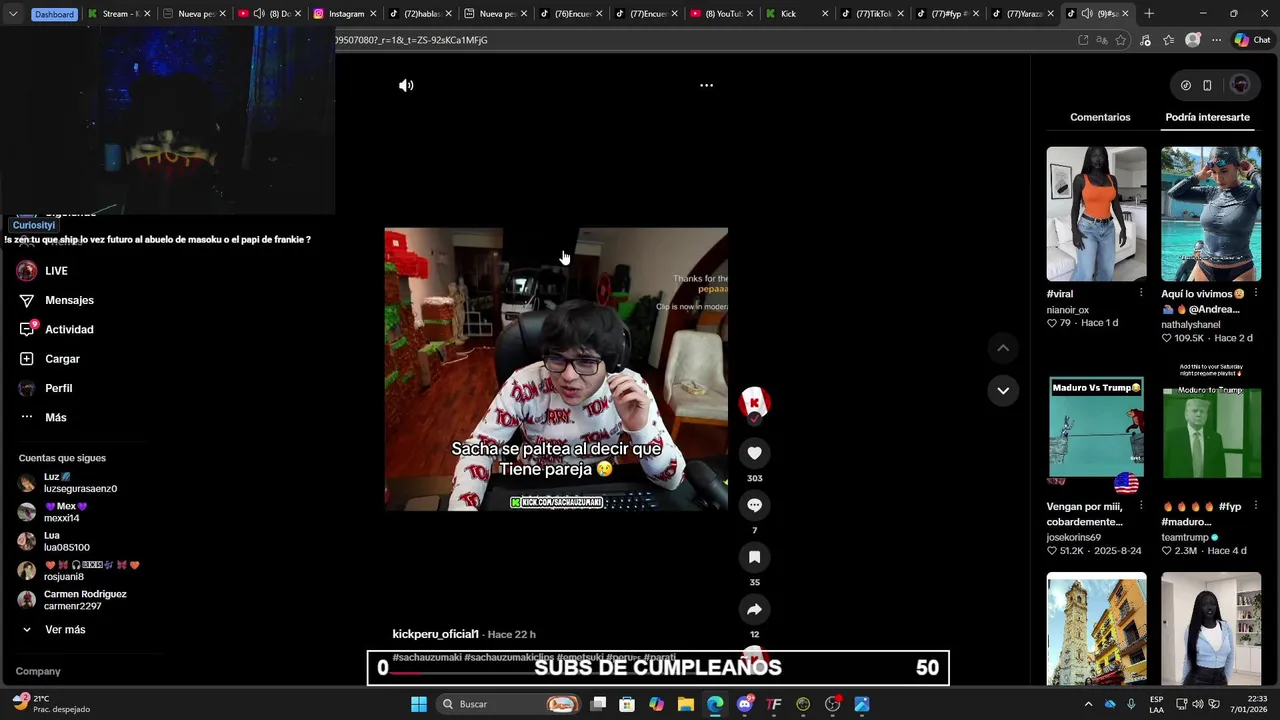Switch to the Kick browser tab
Screen dimensions: 1280x720
point(796,14)
